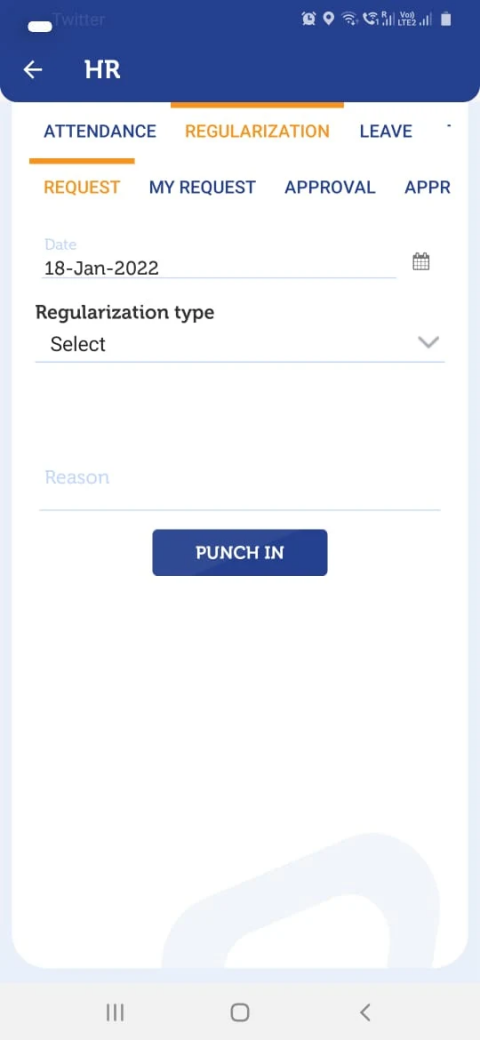The image size is (480, 1040).
Task: Tap the alarm icon in status bar
Action: (308, 19)
